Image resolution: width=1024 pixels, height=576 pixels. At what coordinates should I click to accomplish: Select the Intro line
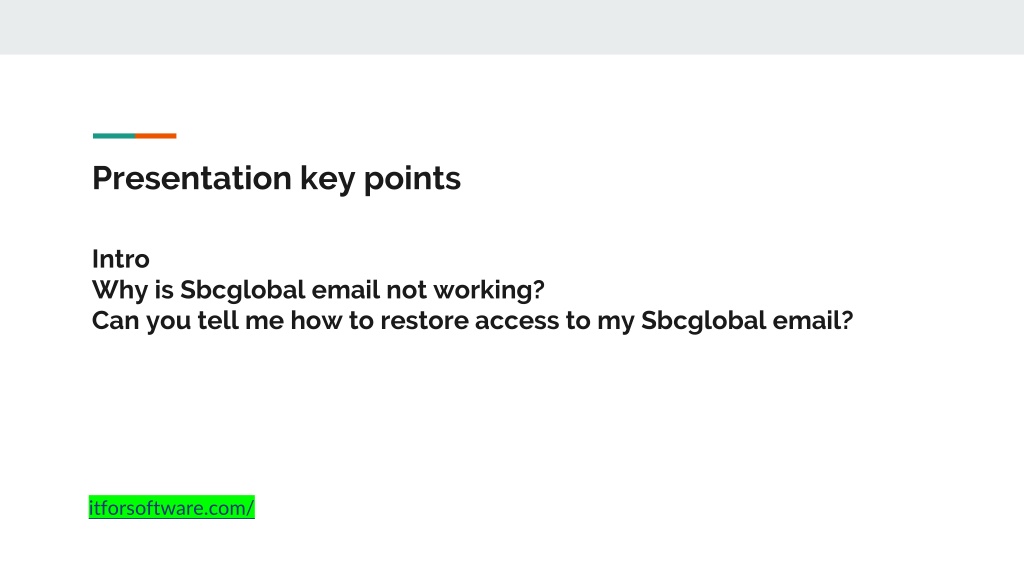coord(121,259)
